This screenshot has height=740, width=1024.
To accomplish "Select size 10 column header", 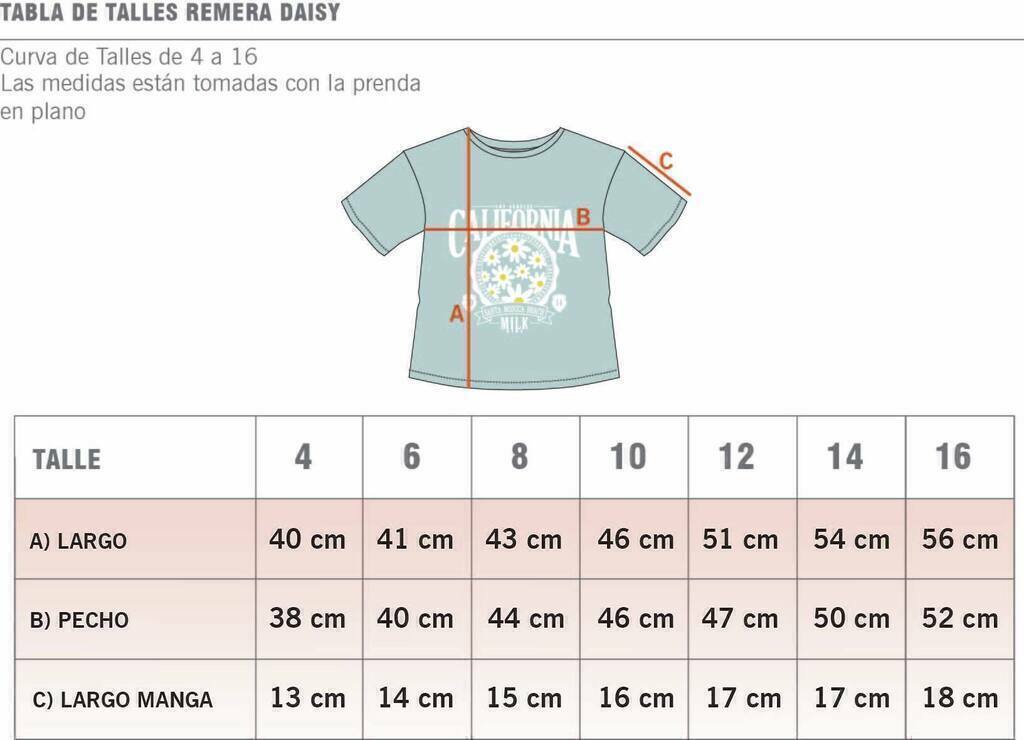I will click(x=634, y=458).
